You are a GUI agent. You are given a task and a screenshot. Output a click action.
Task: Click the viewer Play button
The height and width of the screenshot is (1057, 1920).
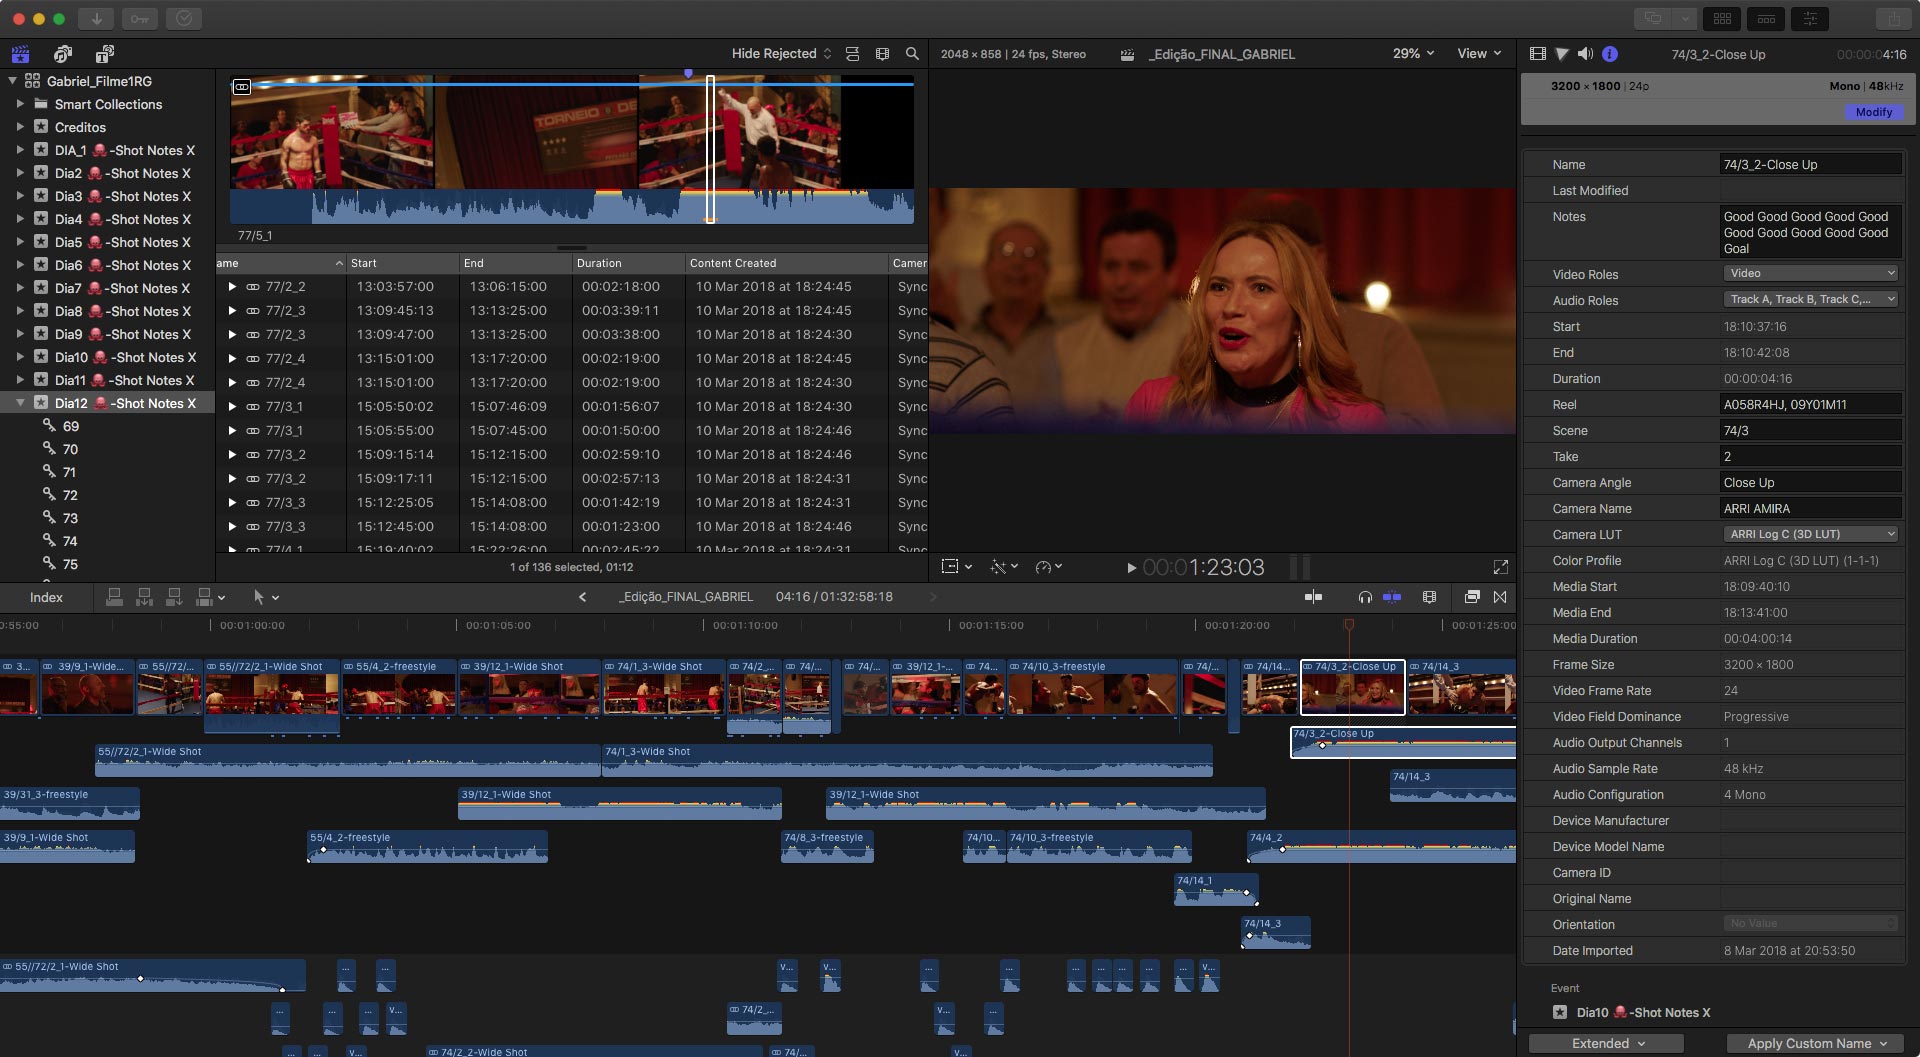(1131, 568)
